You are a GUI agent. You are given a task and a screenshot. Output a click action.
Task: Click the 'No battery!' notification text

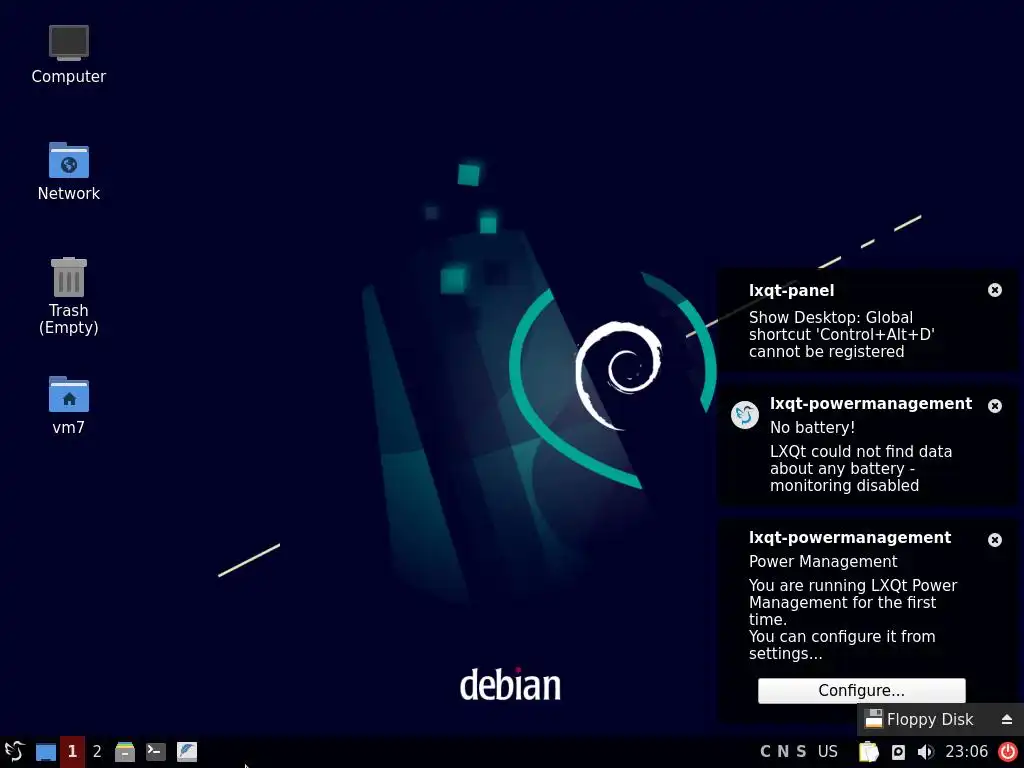pos(812,428)
